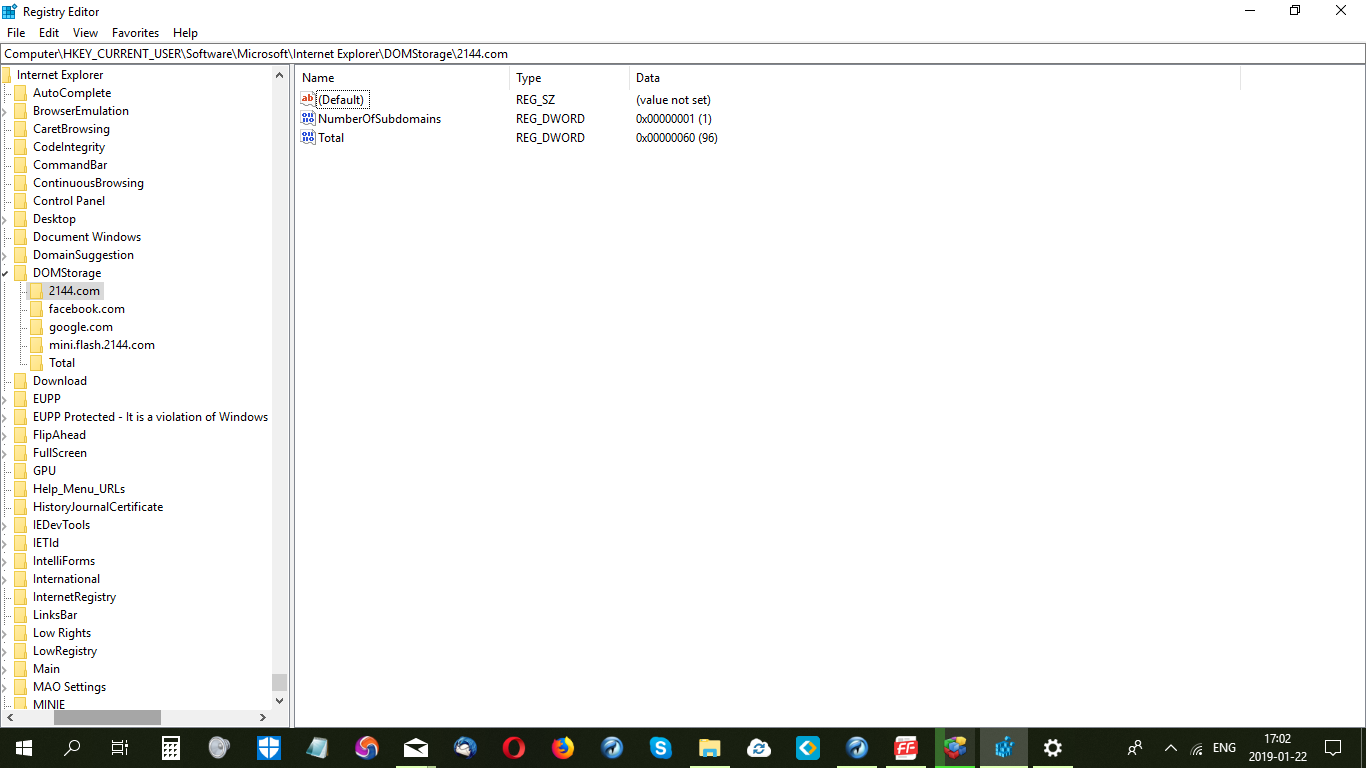This screenshot has width=1366, height=768.
Task: Select the Total key under DOMStorage
Action: click(62, 363)
